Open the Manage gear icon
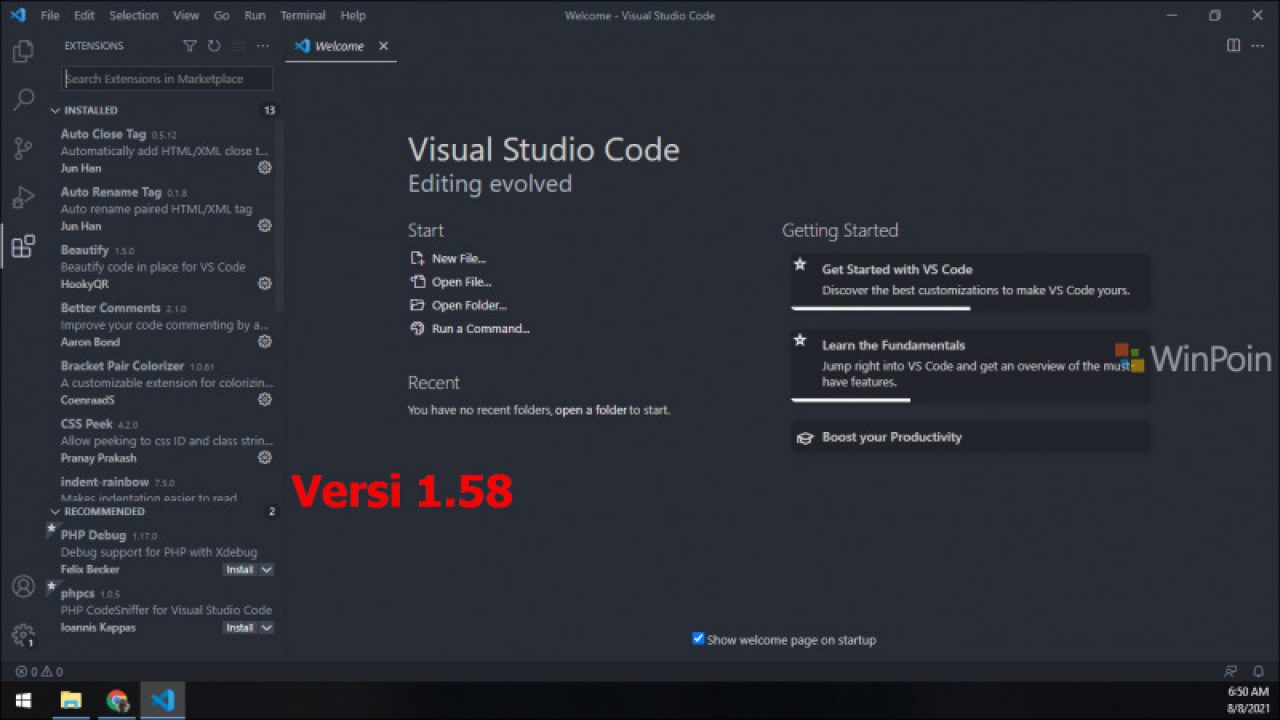1280x720 pixels. [23, 635]
